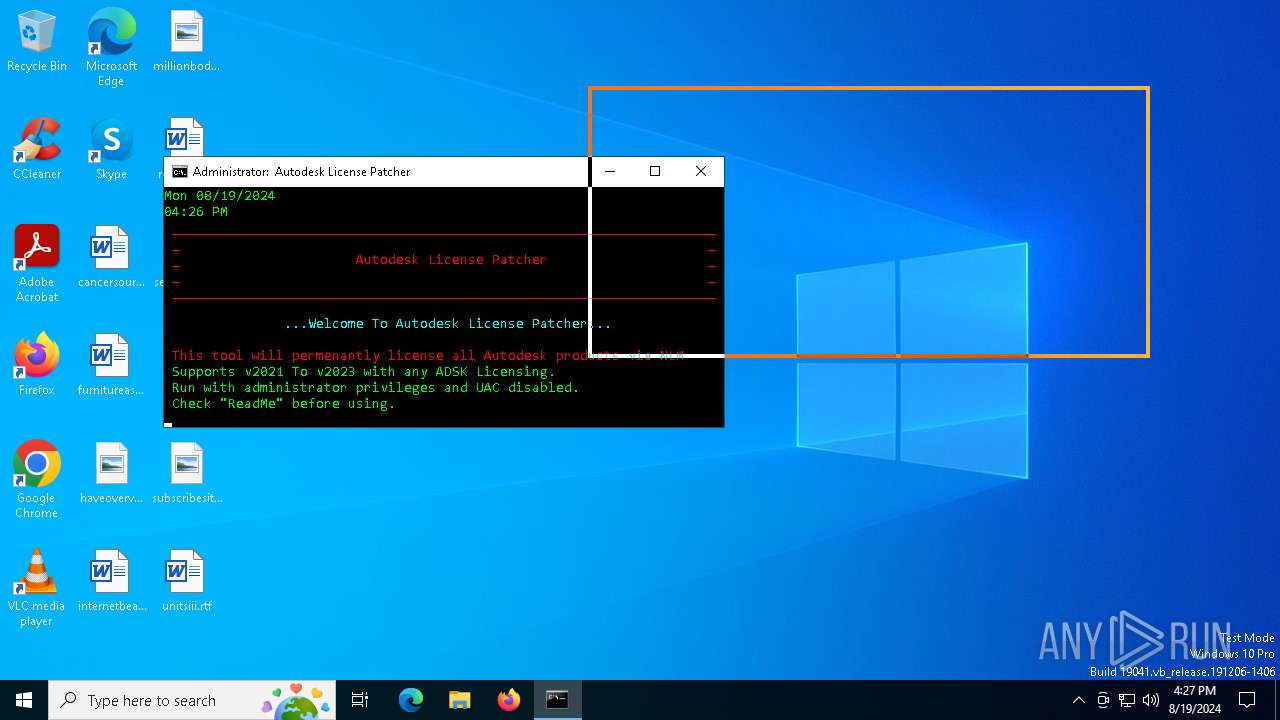Open the Windows Start menu
1280x720 pixels.
pos(24,700)
